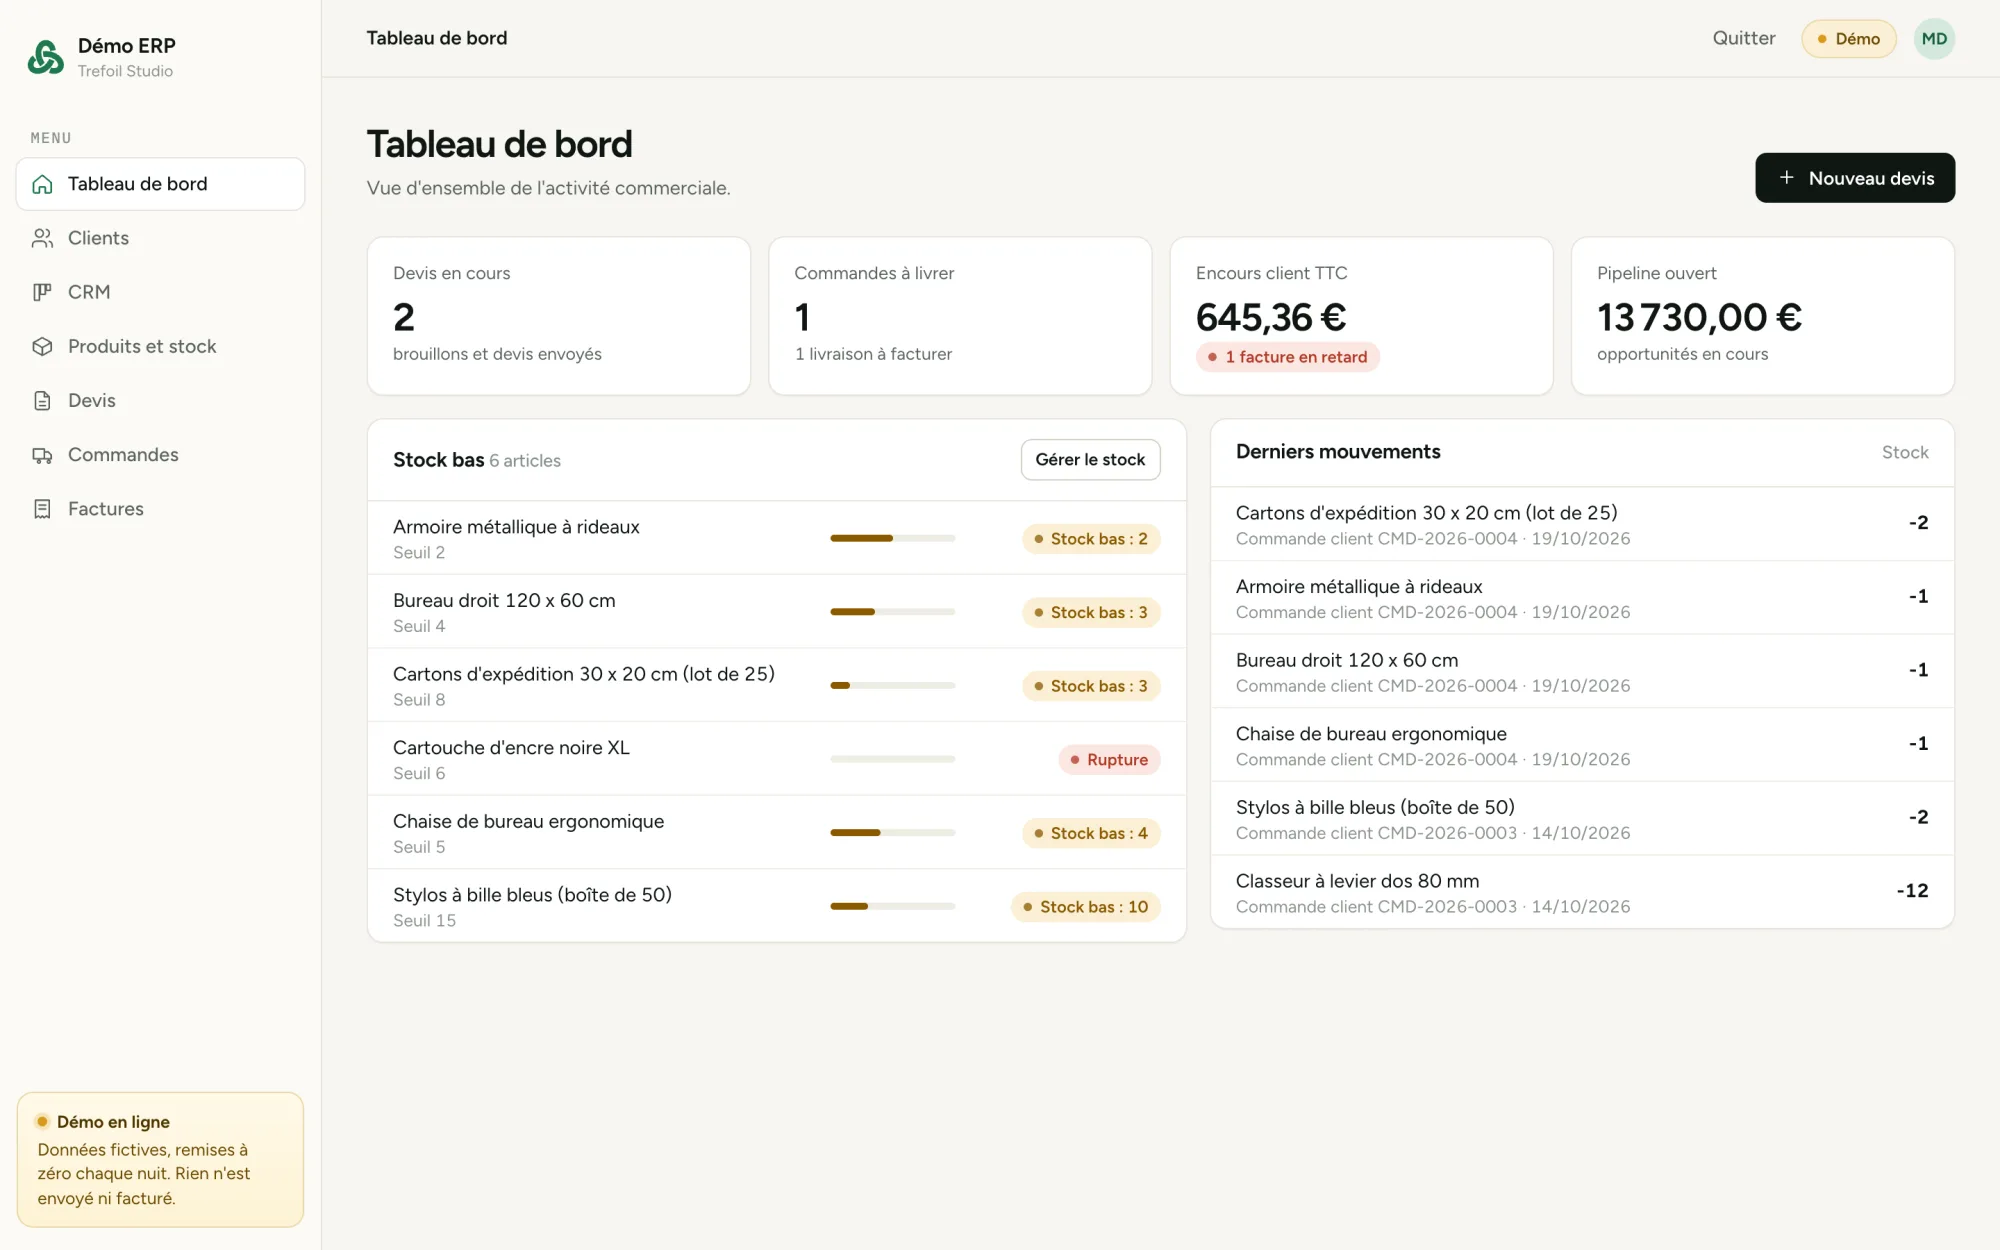
Task: Click Chaise de bureau ergonomique in Derniers mouvements
Action: (x=1582, y=745)
